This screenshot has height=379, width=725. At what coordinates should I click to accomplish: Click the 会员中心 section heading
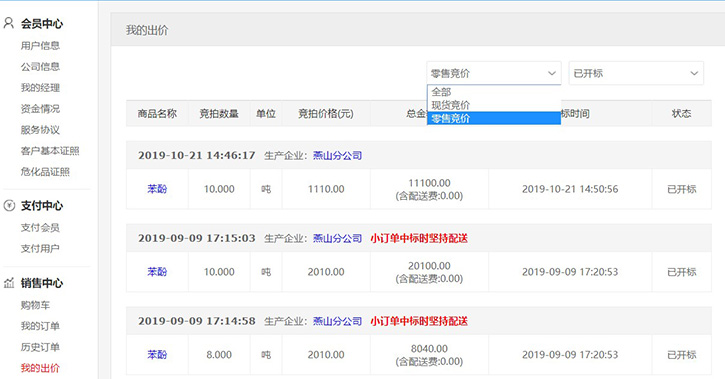coord(42,24)
